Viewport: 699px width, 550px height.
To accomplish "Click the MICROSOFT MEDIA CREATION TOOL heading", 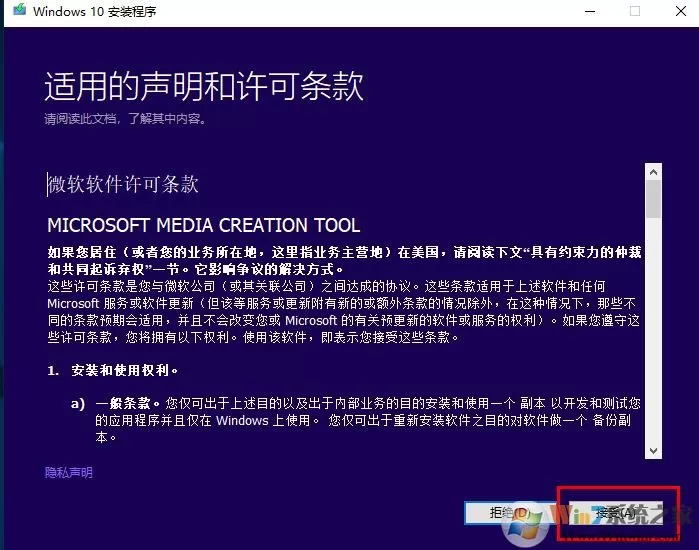I will coord(204,225).
